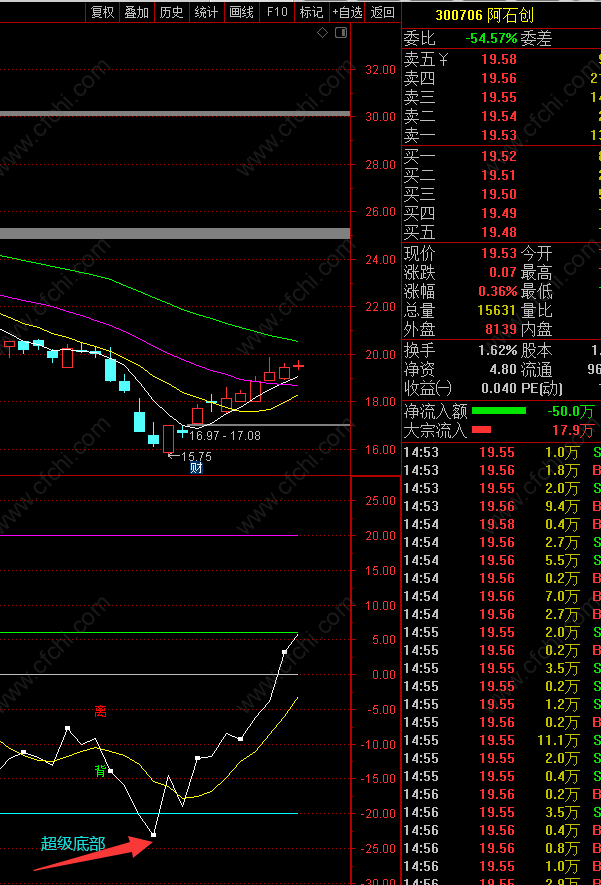Screen dimensions: 601x885
Task: Click the 换手 value 1.62%
Action: 498,351
